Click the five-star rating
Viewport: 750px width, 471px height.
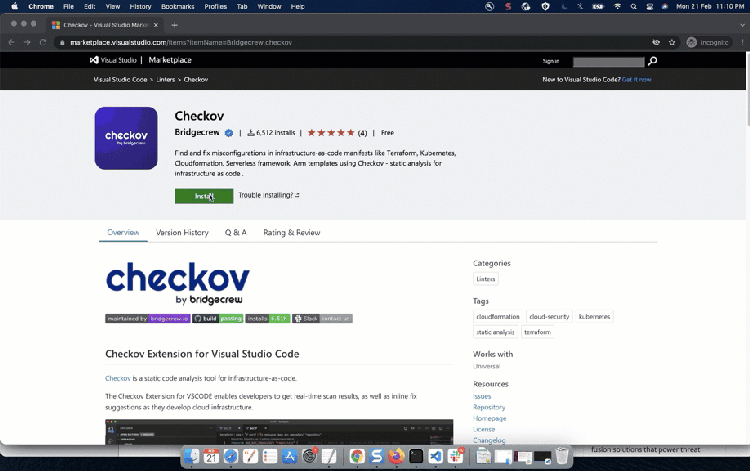pyautogui.click(x=331, y=132)
